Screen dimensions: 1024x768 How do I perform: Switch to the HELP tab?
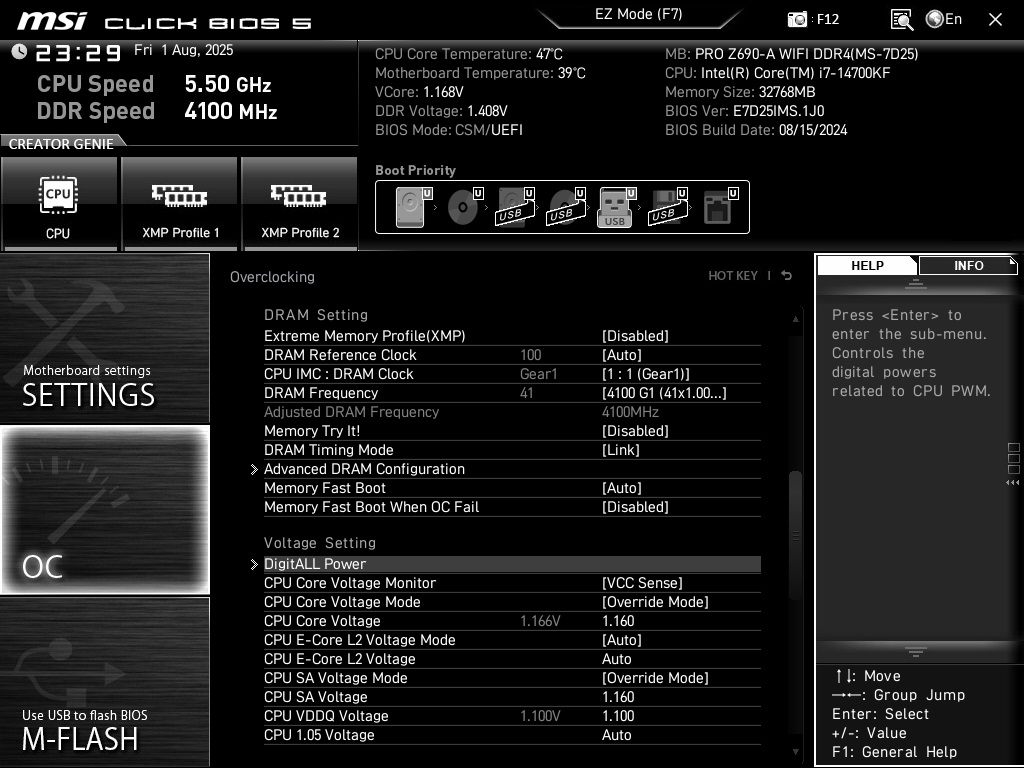pos(867,265)
